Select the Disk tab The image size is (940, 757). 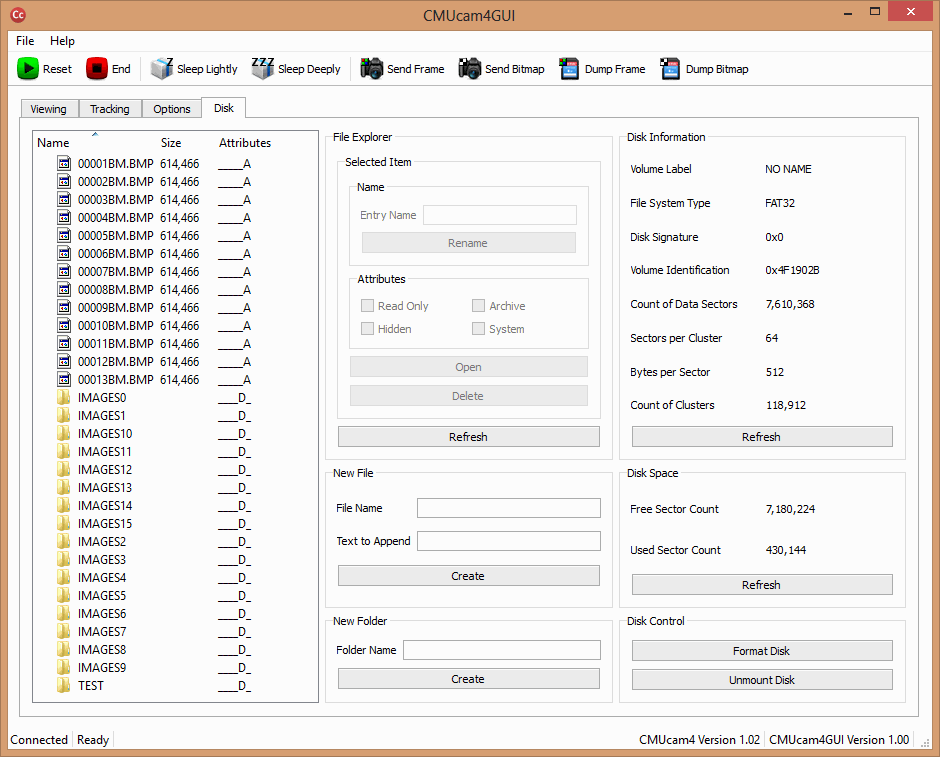tap(224, 108)
